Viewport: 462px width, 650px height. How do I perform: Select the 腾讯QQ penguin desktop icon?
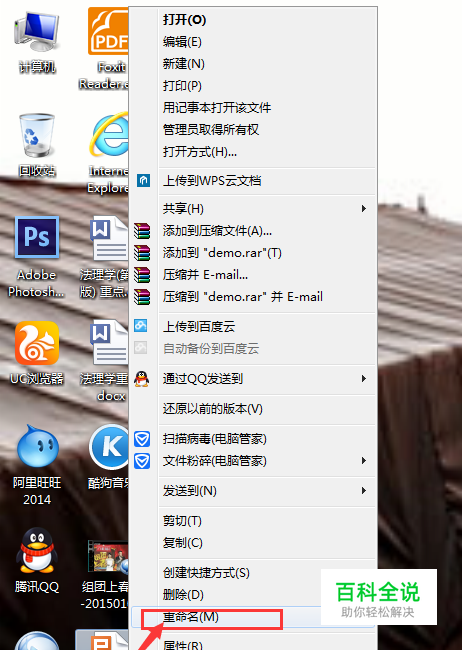(36, 550)
